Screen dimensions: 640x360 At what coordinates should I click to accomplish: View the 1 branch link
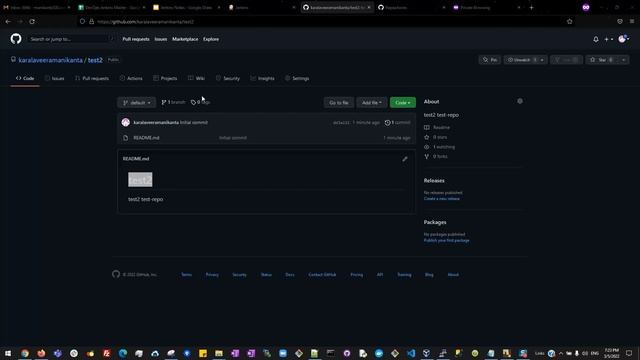coord(173,102)
